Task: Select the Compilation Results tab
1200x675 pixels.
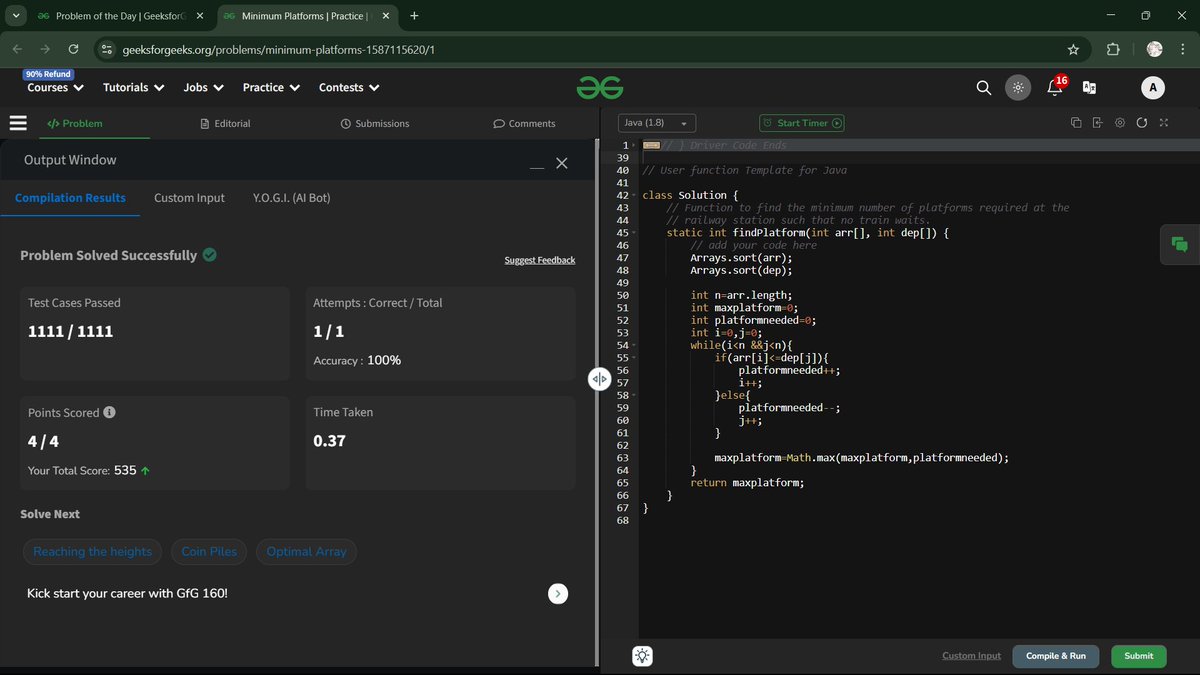Action: [70, 198]
